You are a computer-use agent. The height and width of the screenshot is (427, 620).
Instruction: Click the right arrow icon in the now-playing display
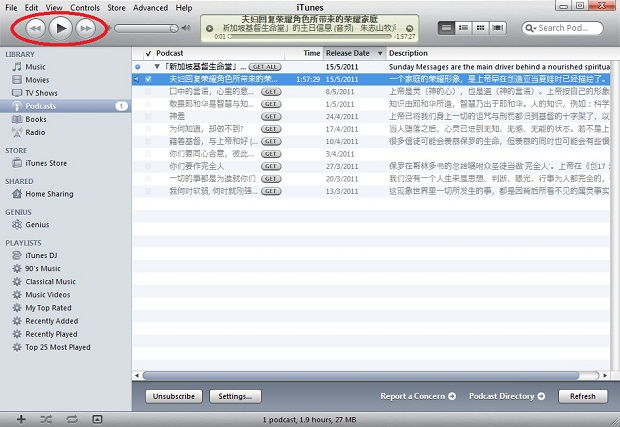click(x=410, y=28)
